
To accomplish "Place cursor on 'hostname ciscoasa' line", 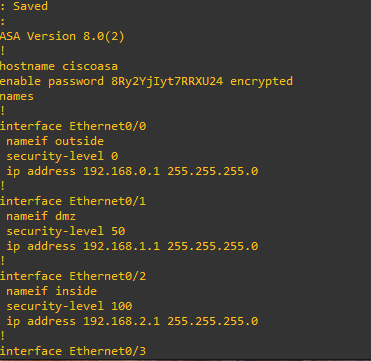I will (59, 66).
